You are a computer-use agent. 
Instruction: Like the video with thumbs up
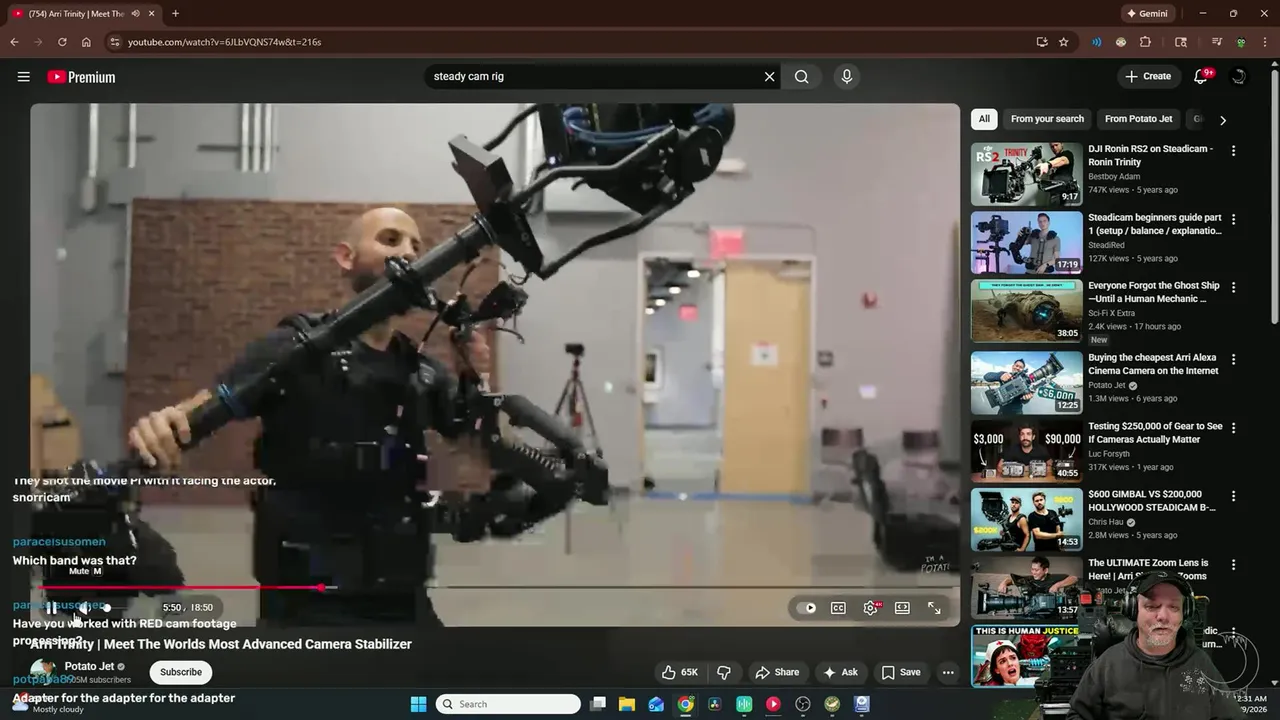(679, 672)
